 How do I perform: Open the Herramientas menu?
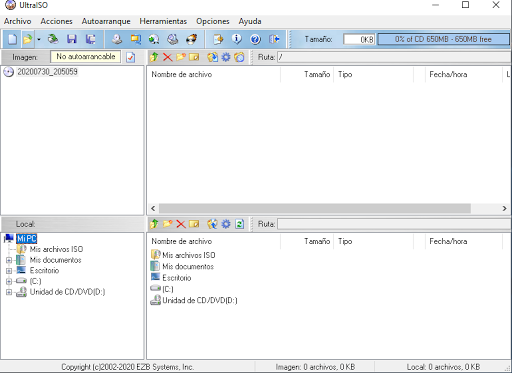click(x=163, y=21)
